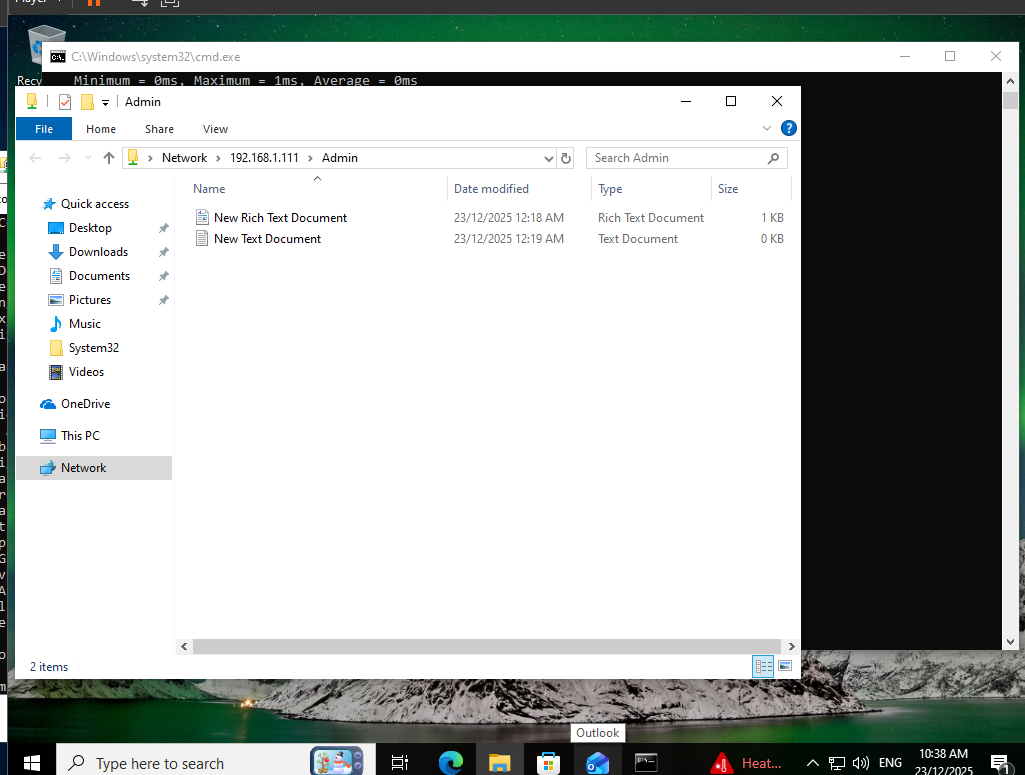
Task: Open Explorer help question mark icon
Action: point(789,128)
